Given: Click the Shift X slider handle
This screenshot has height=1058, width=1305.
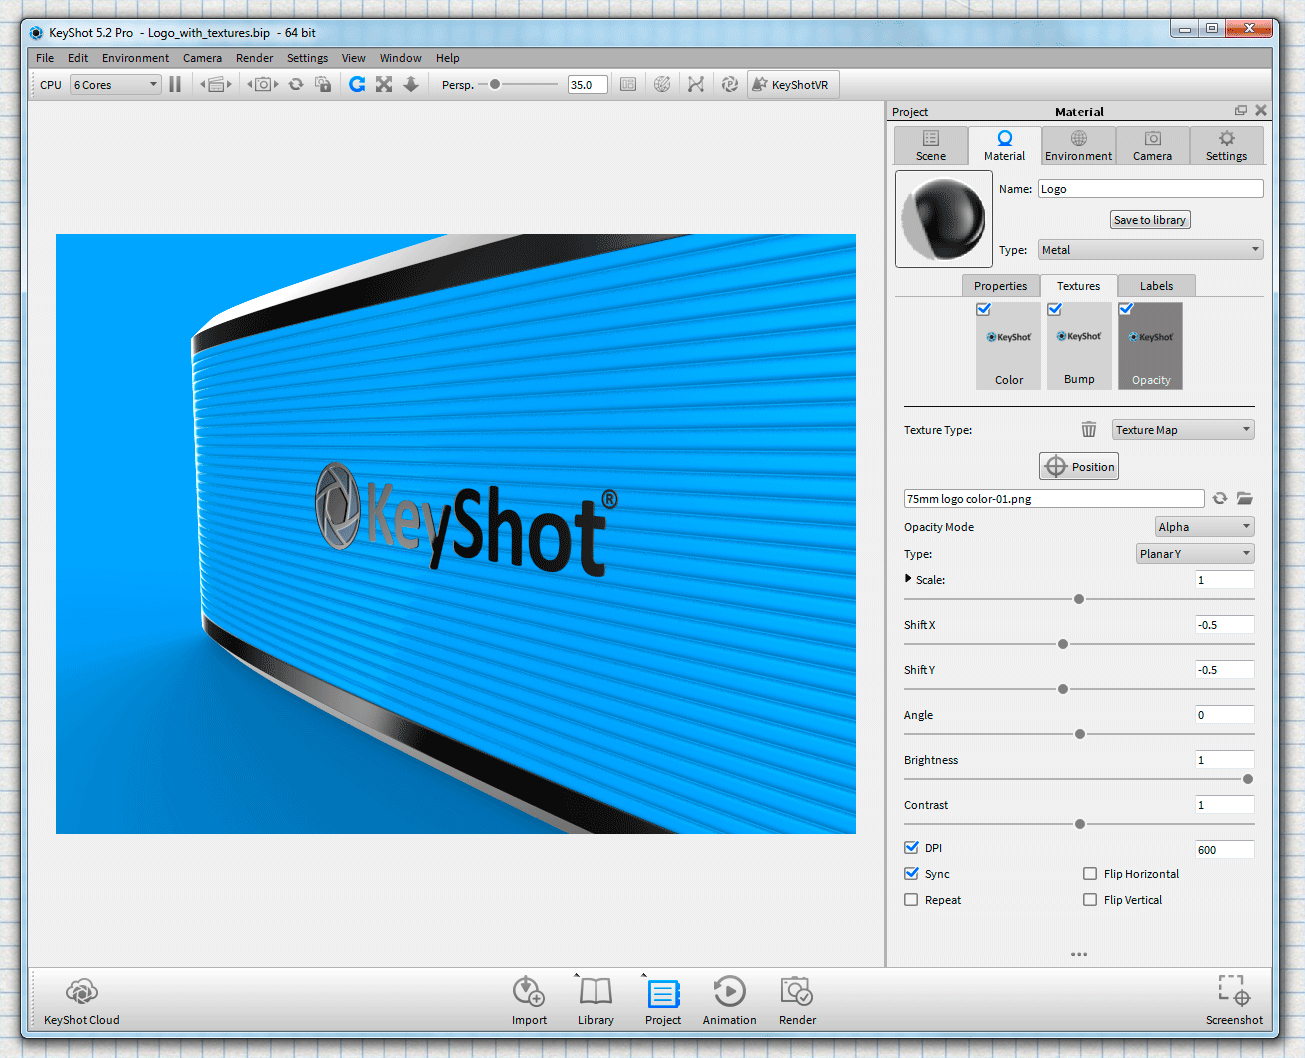Looking at the screenshot, I should [x=1063, y=644].
